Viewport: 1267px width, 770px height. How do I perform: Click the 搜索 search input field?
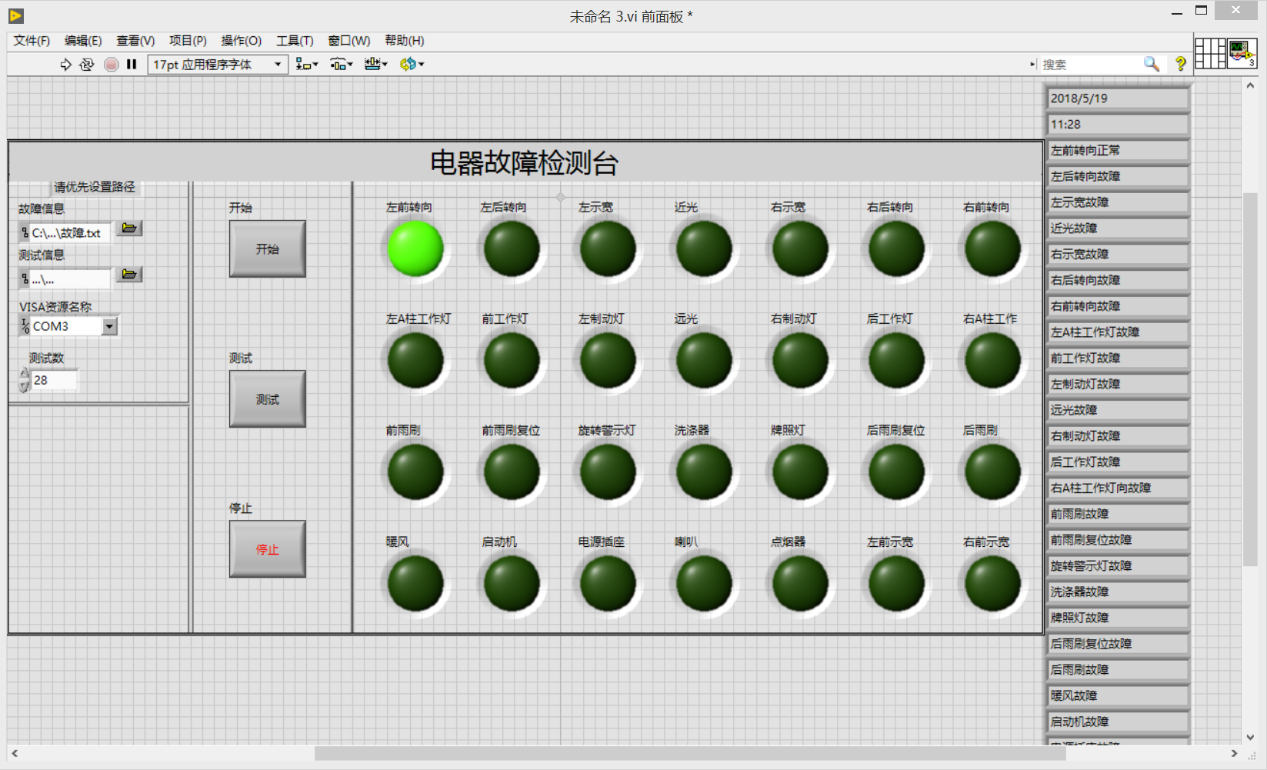click(1090, 64)
